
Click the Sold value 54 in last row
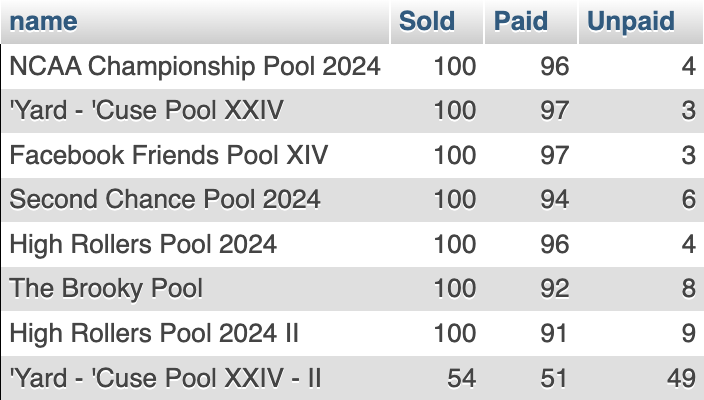462,378
